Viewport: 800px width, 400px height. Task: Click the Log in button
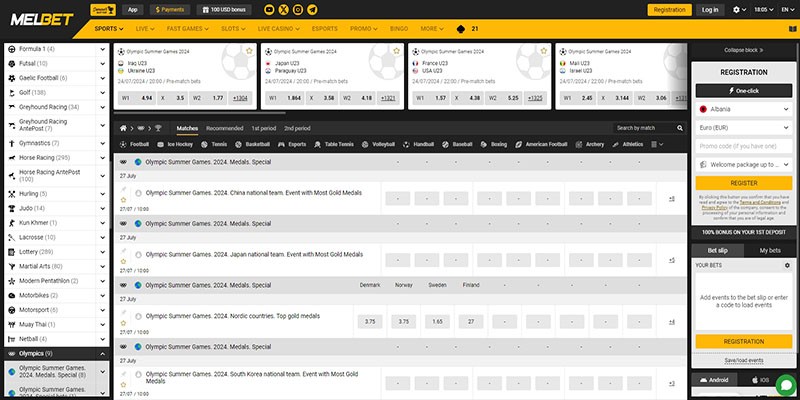click(x=710, y=10)
